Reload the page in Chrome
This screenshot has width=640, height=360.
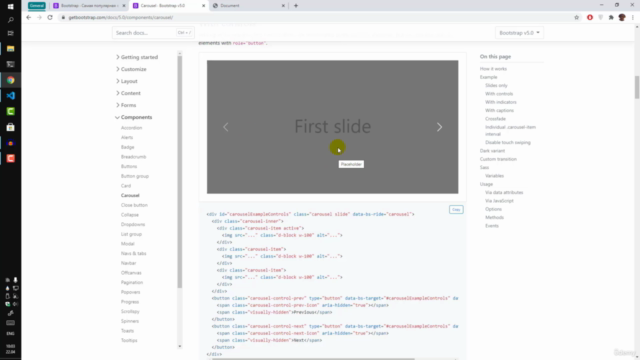[50, 17]
